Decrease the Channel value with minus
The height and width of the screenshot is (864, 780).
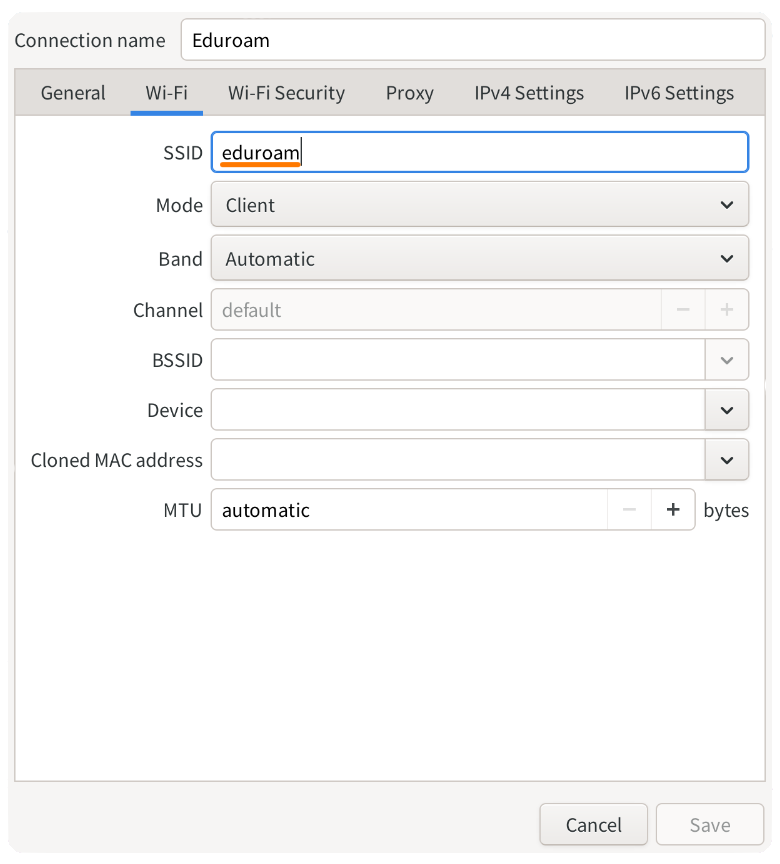point(683,310)
